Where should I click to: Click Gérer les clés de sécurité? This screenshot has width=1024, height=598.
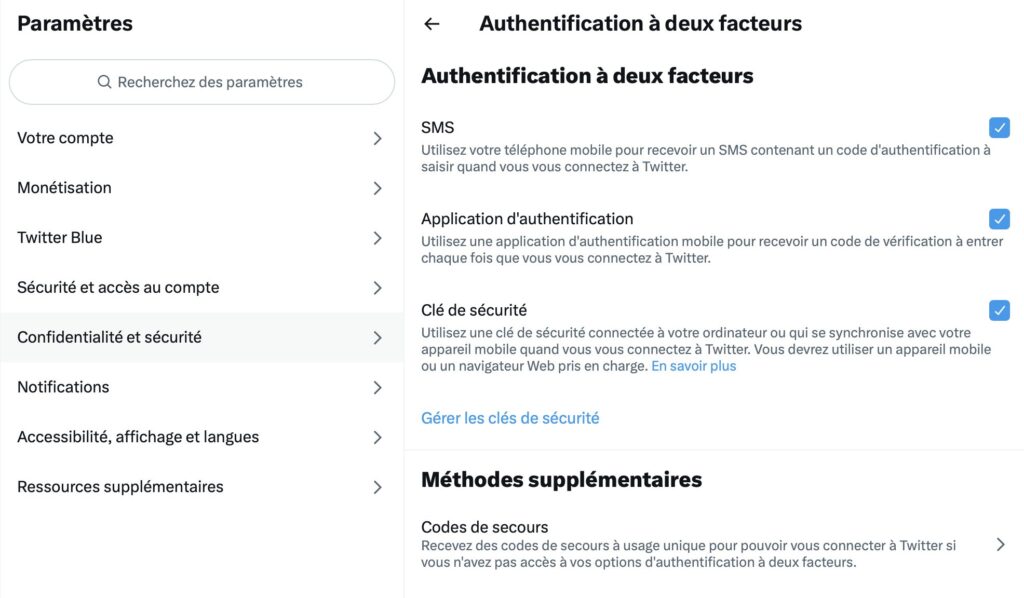509,419
